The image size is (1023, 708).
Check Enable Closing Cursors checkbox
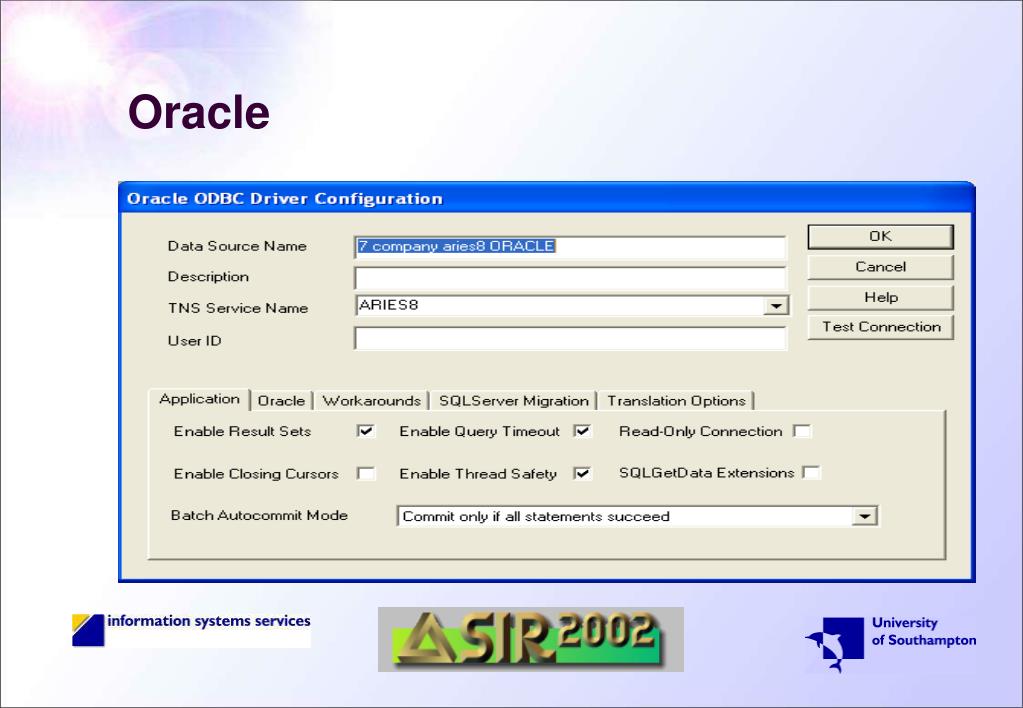click(x=366, y=474)
